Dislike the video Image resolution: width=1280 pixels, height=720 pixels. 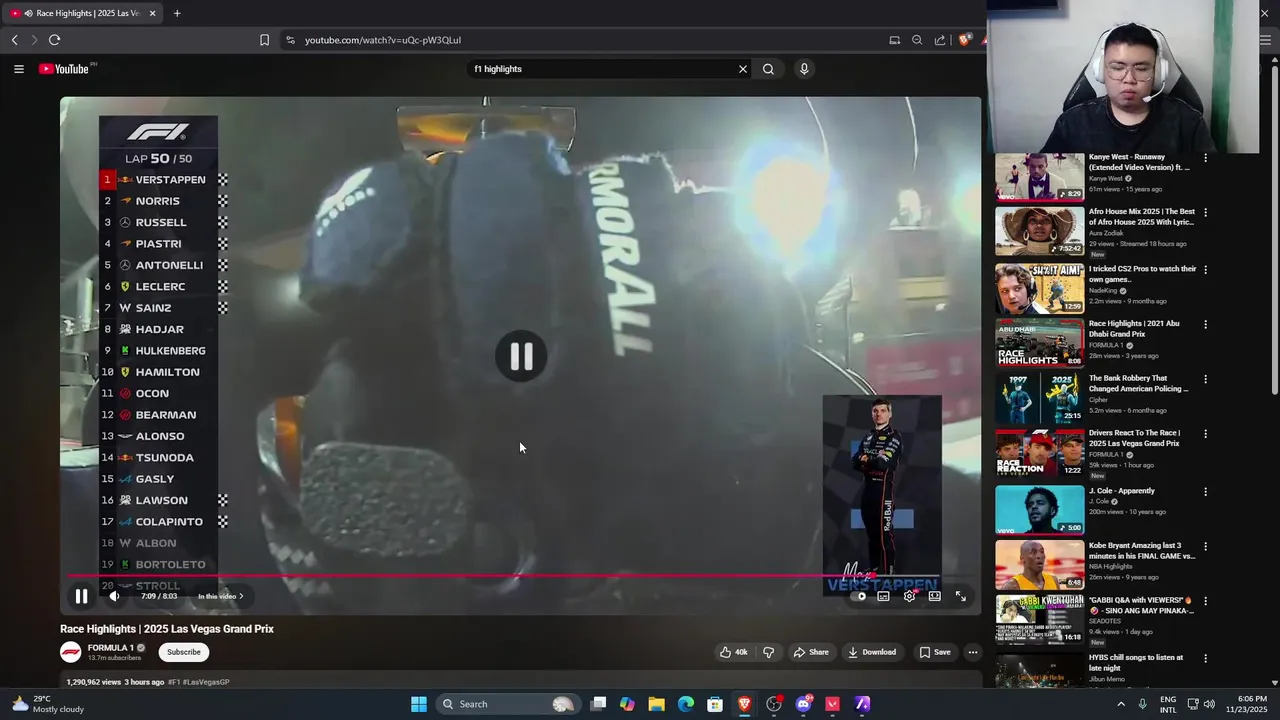(768, 652)
